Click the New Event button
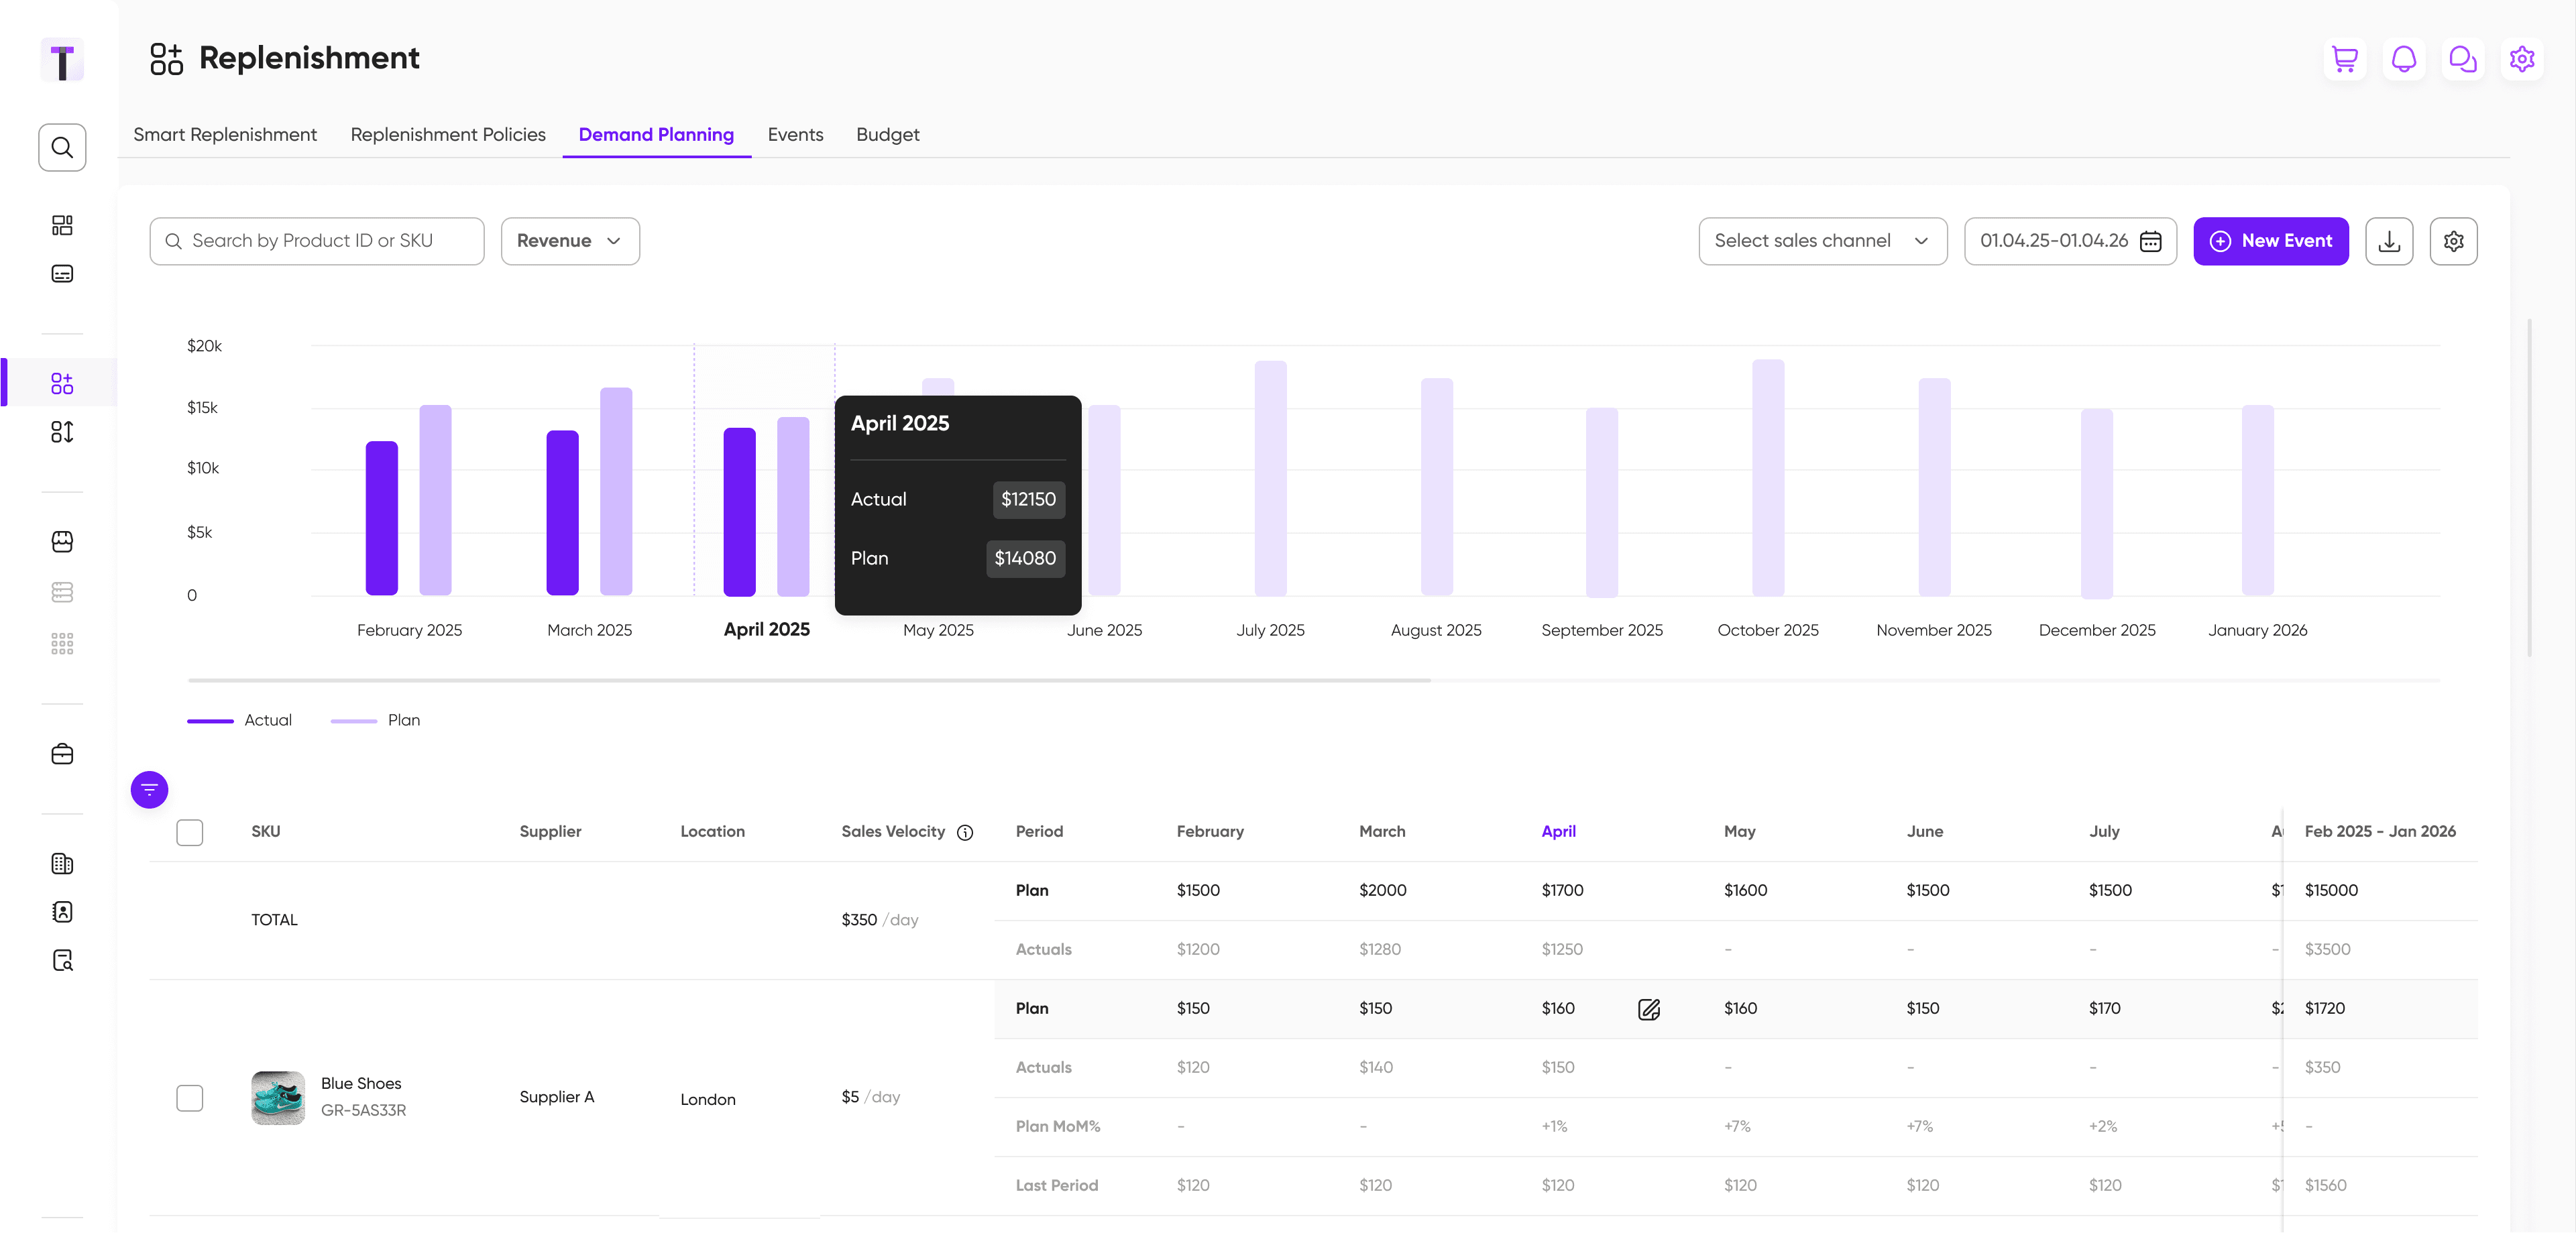2576x1233 pixels. click(x=2270, y=241)
